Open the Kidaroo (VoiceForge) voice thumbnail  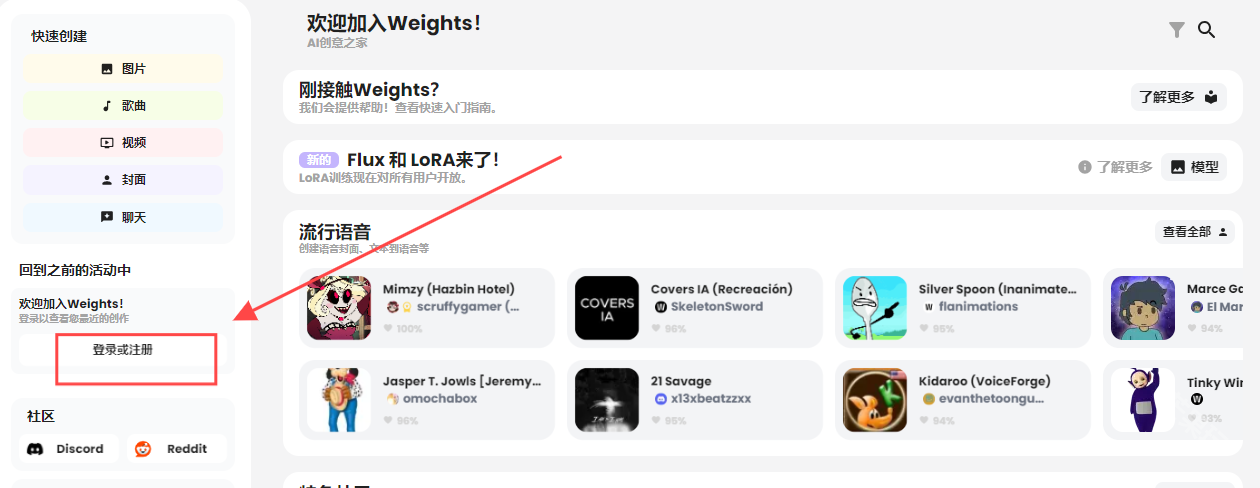click(x=875, y=400)
